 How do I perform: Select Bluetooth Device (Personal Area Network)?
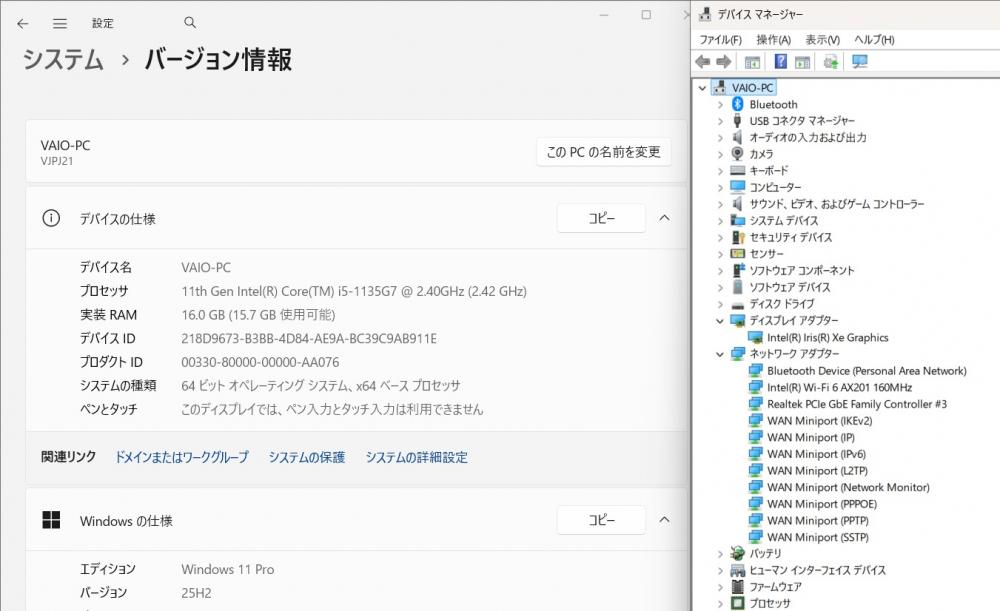point(866,371)
